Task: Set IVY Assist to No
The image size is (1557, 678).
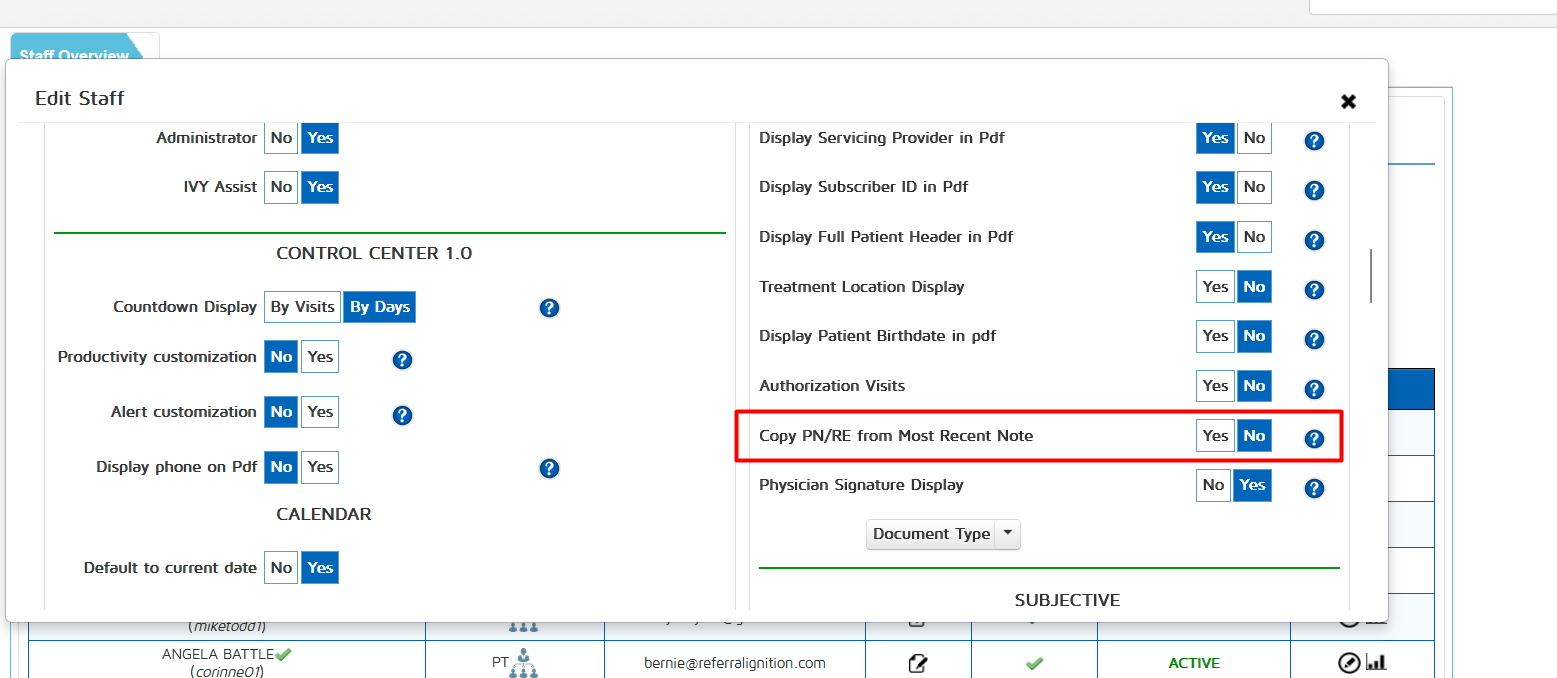Action: 281,187
